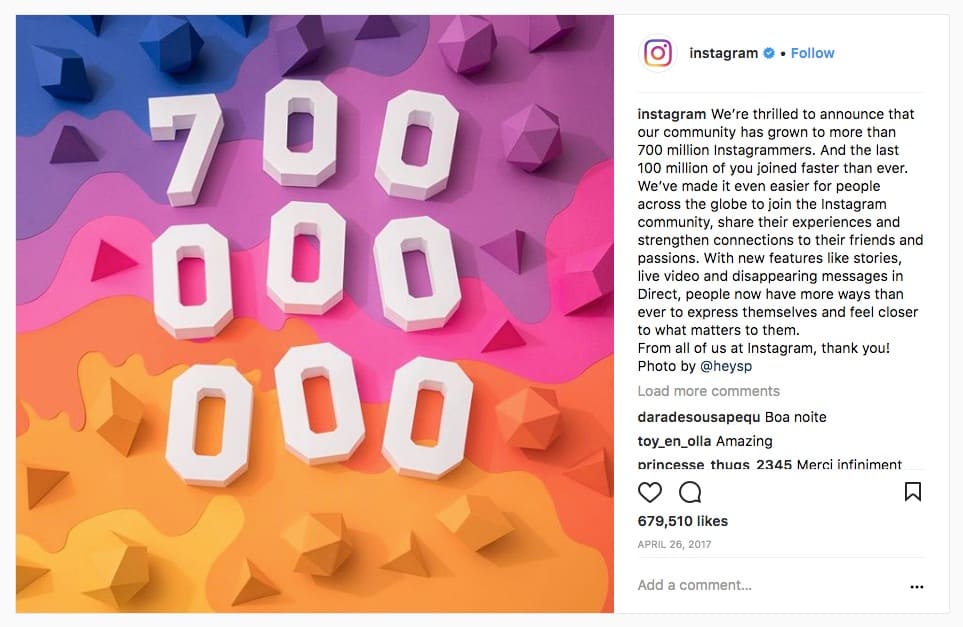963x627 pixels.
Task: Open comments with the speech bubble icon
Action: (690, 492)
